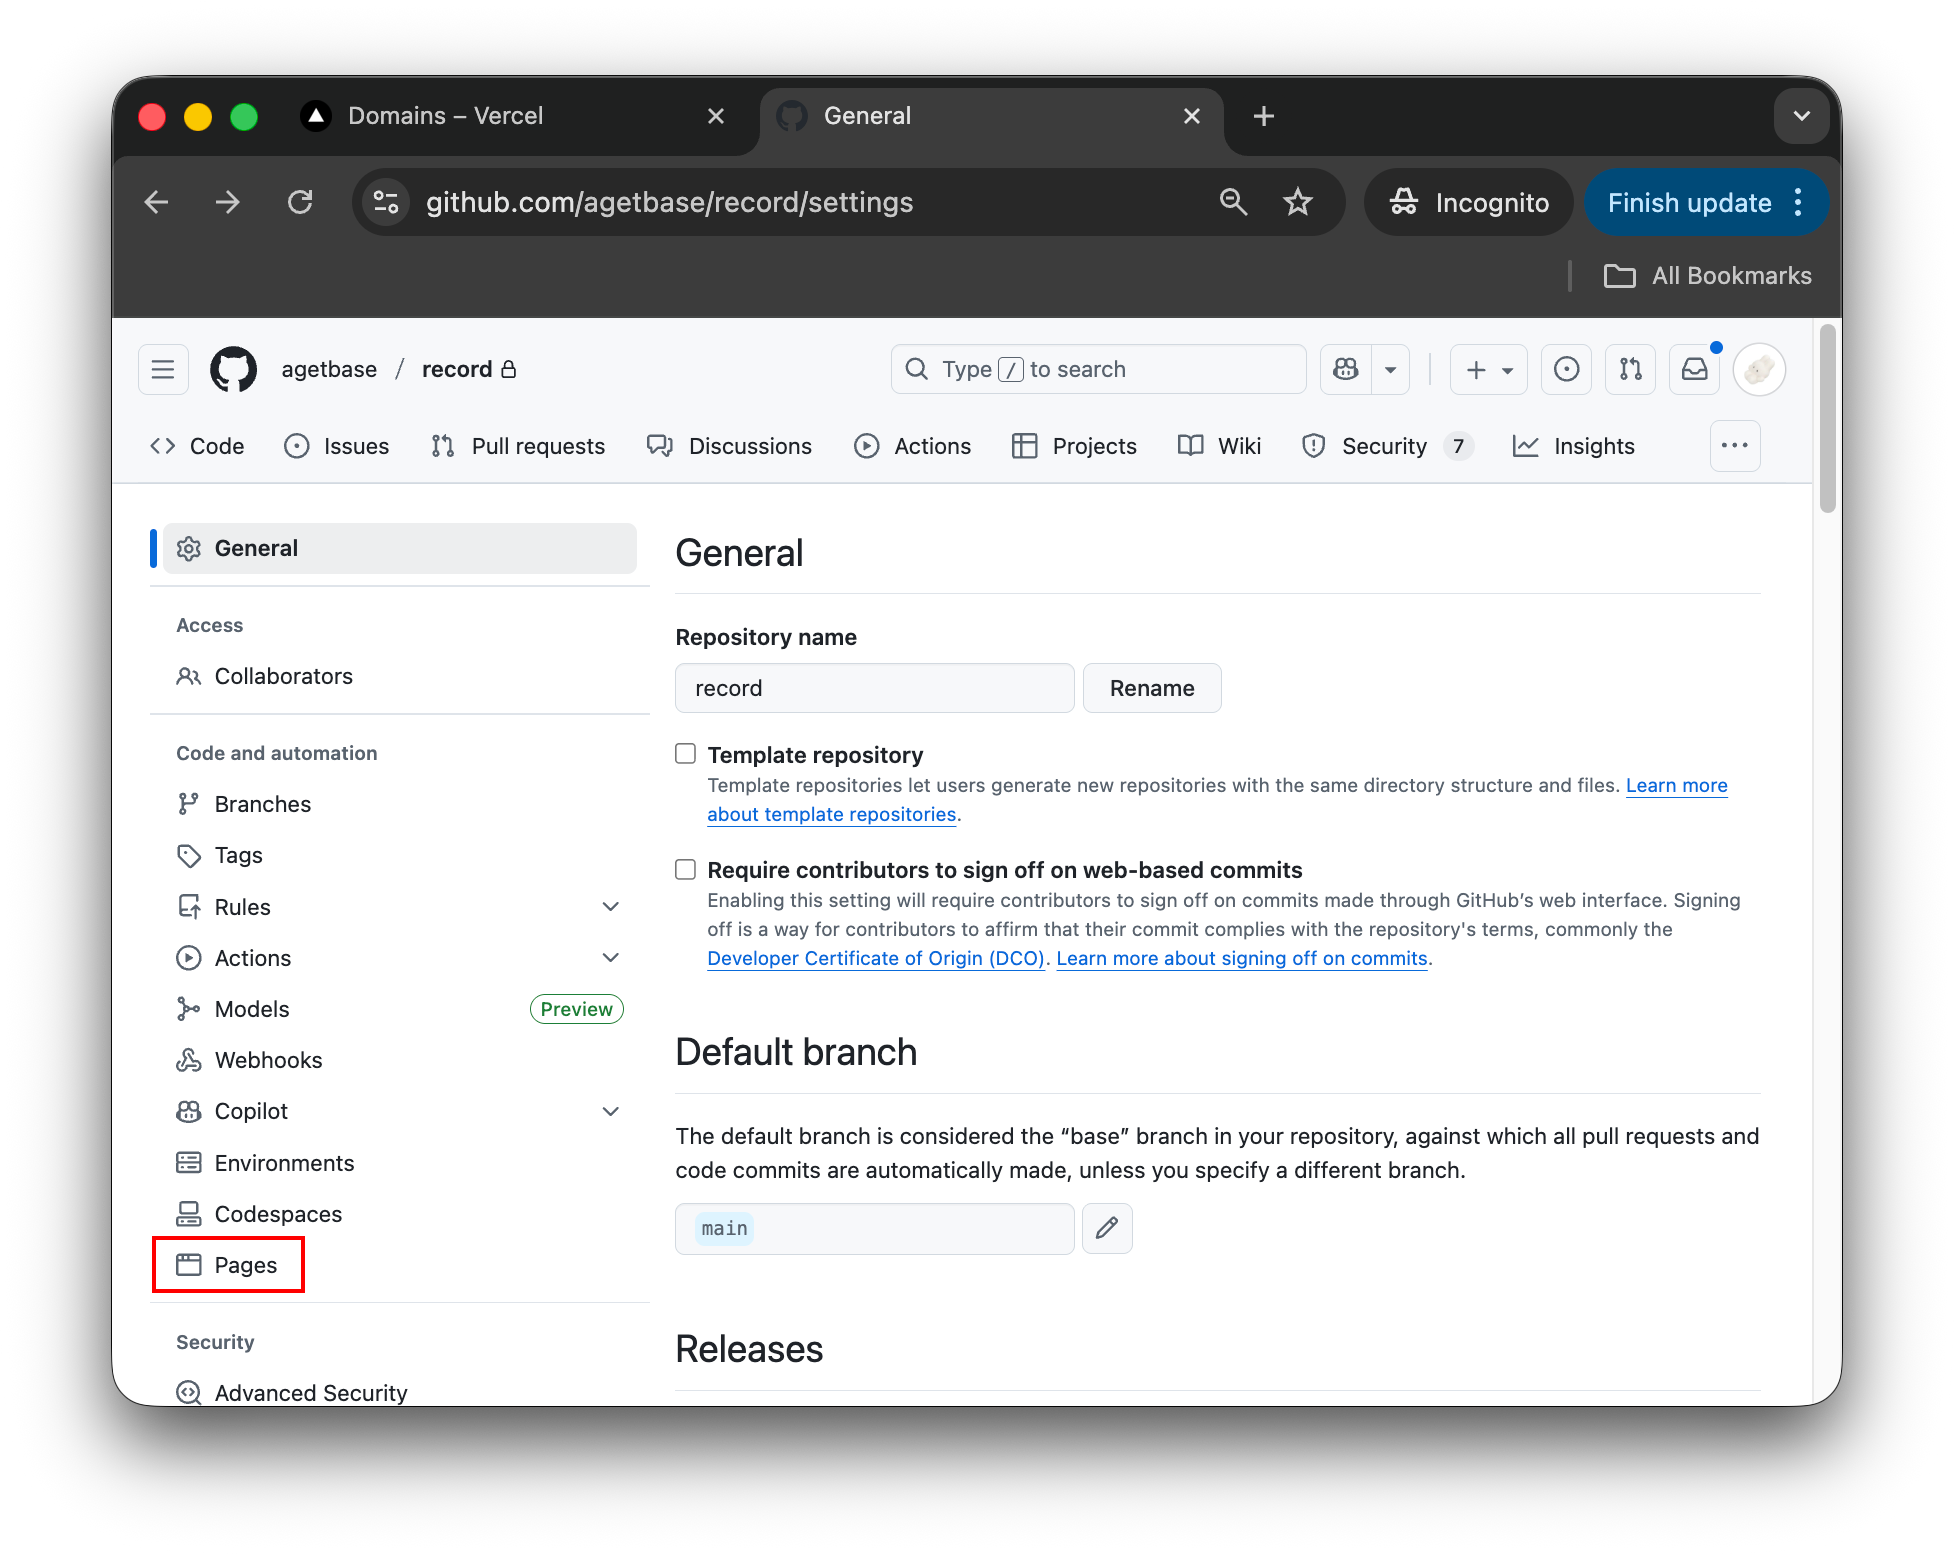Expand the Rules section in the sidebar

tap(610, 906)
